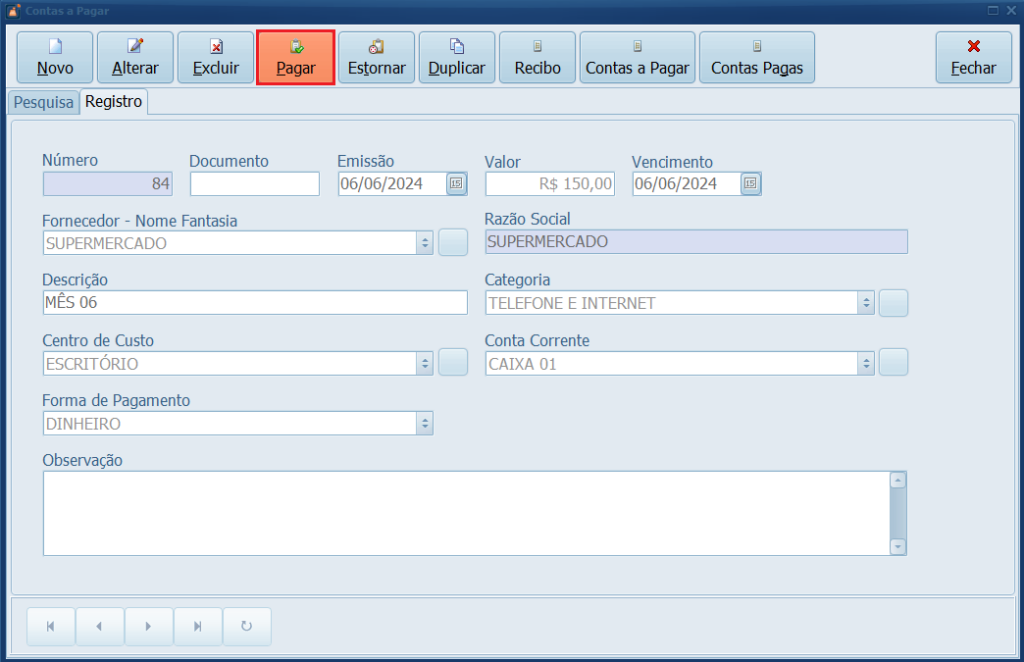Viewport: 1024px width, 662px height.
Task: Refresh the record with the reload icon
Action: (x=246, y=626)
